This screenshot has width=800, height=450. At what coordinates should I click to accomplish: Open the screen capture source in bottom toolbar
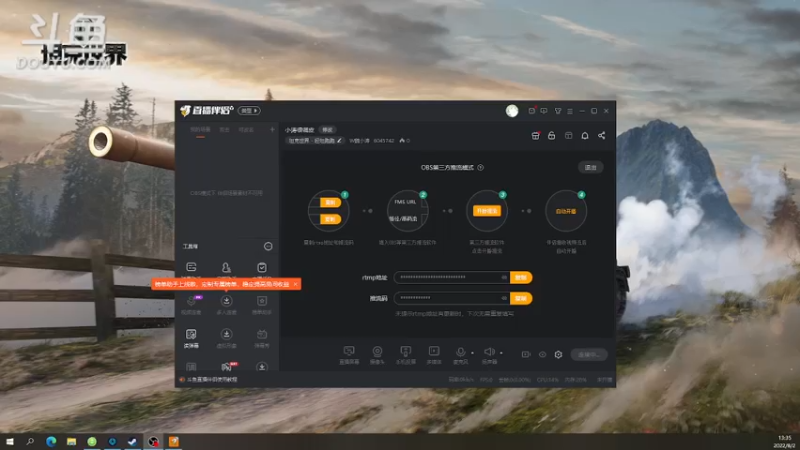349,354
